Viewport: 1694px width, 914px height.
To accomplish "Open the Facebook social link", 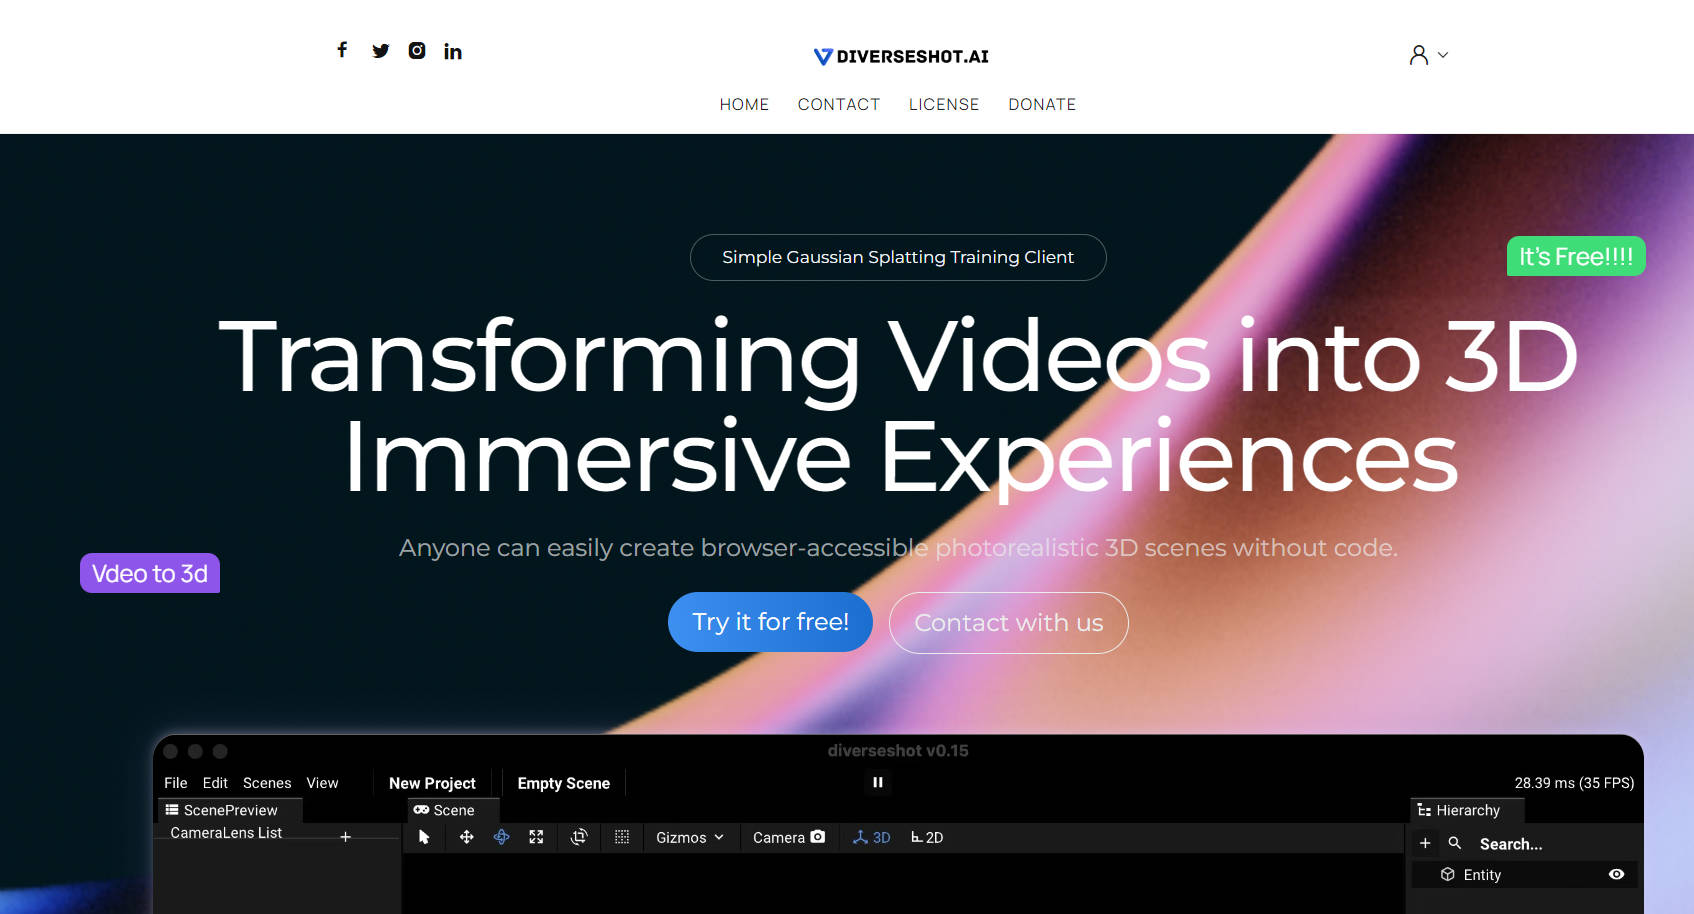I will 342,50.
